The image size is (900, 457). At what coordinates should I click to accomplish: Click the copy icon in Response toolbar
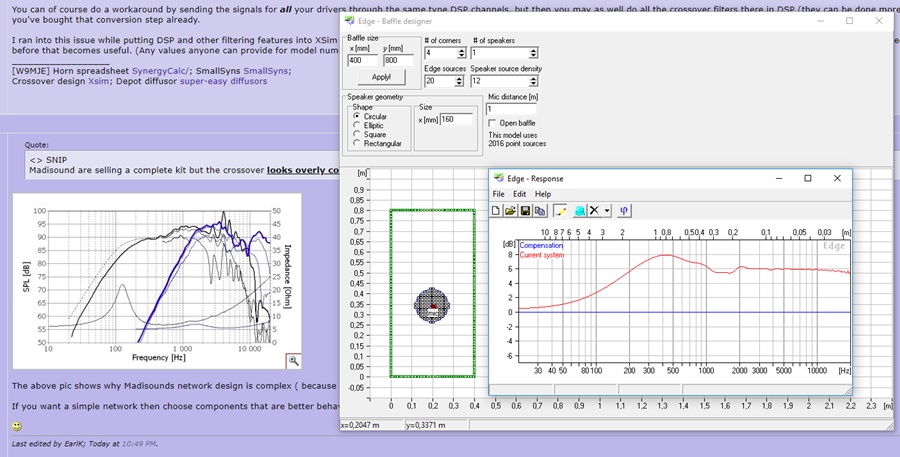[539, 211]
